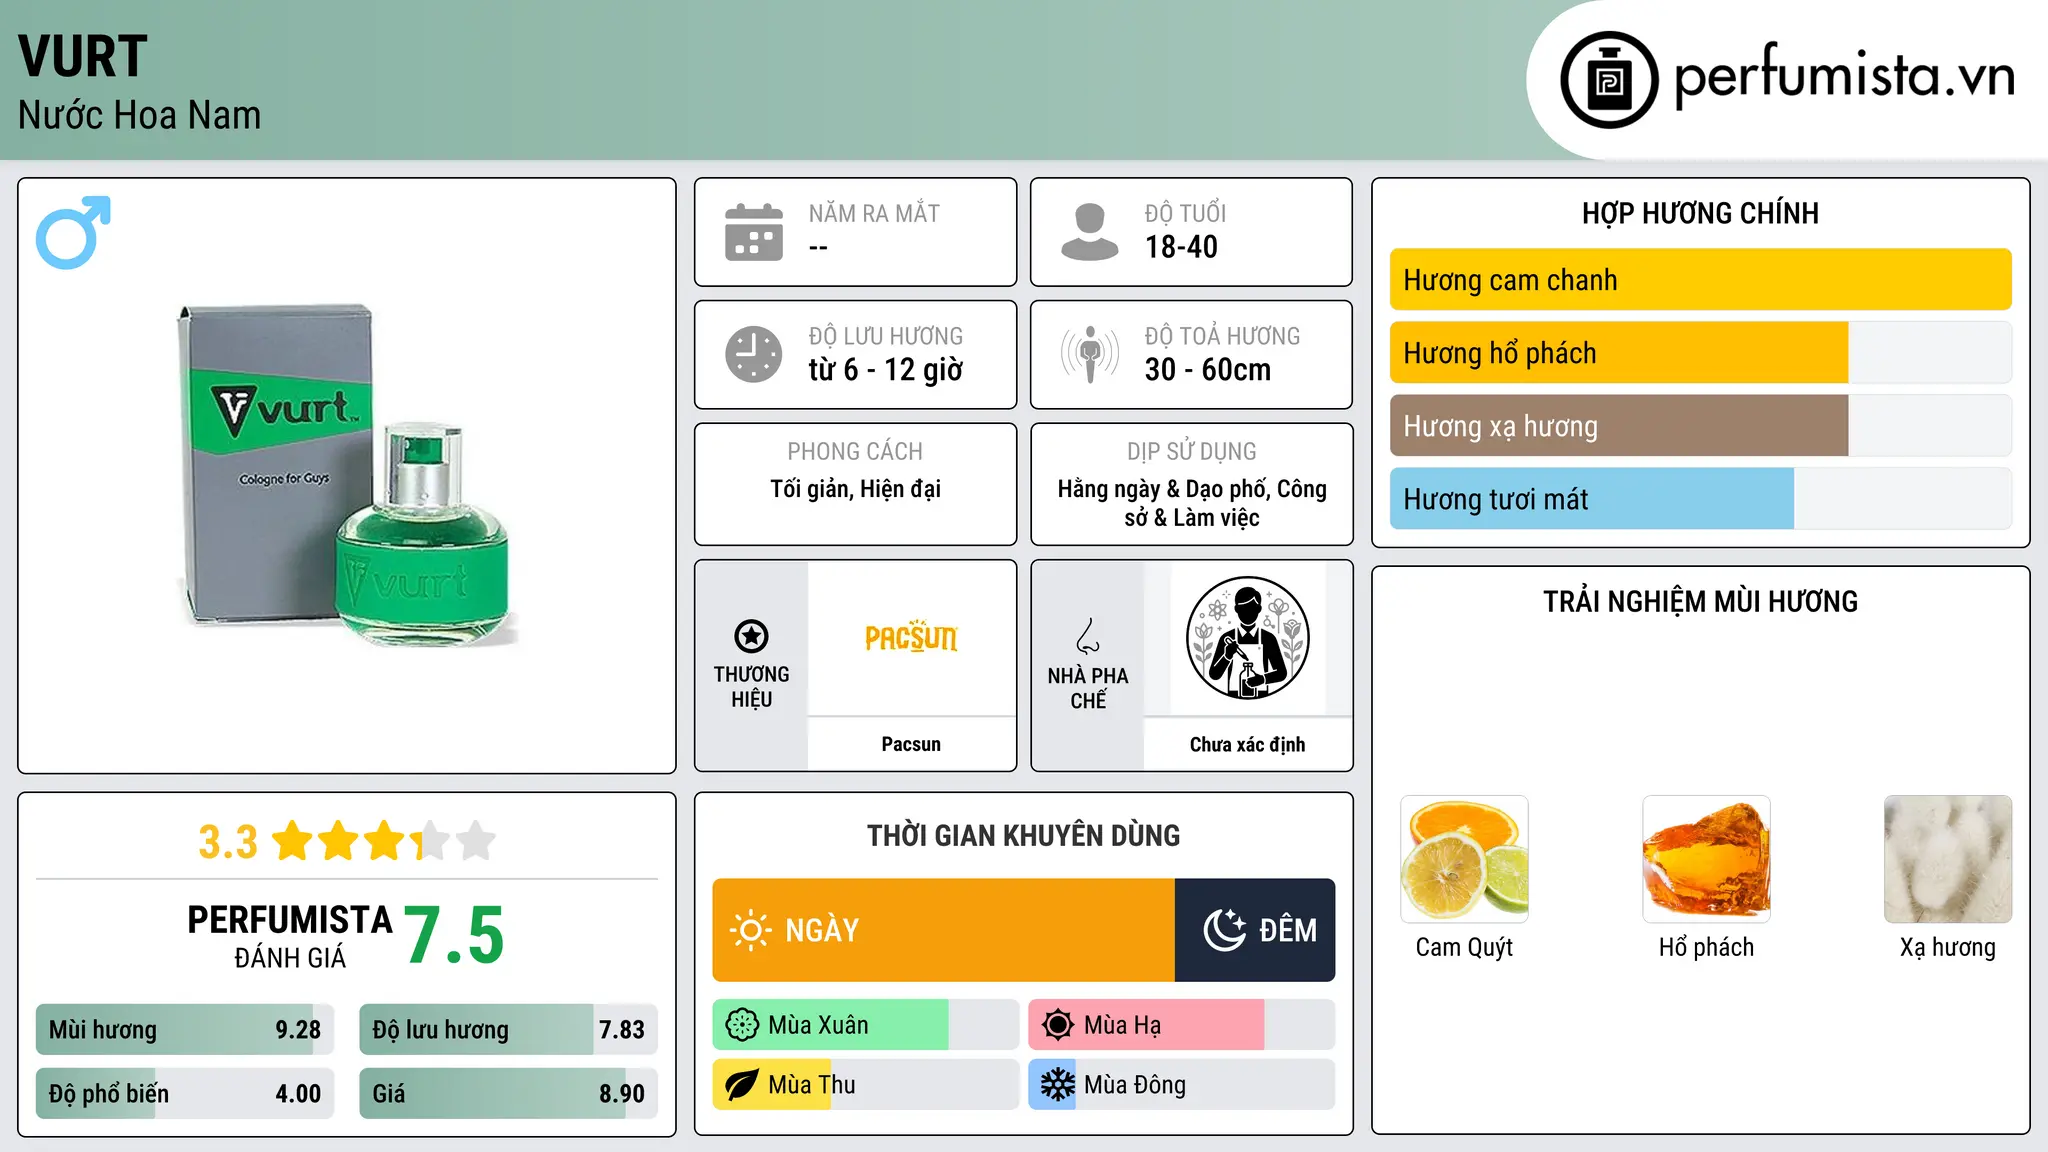Click the Hương xạ hương accord bar
This screenshot has width=2048, height=1152.
pos(1700,426)
